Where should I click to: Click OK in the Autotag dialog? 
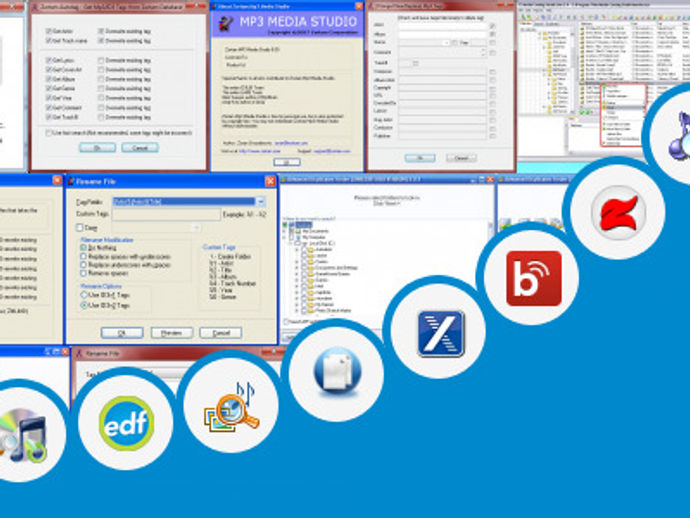pyautogui.click(x=97, y=148)
